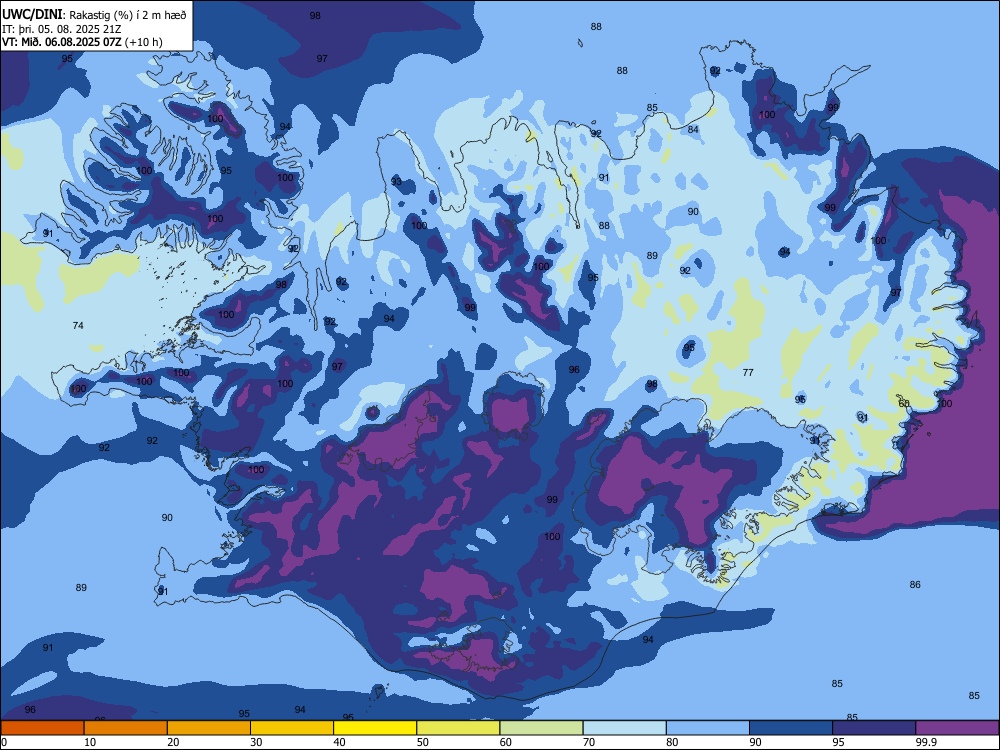
Task: Click the '99.9' legend tick label
Action: coord(925,742)
